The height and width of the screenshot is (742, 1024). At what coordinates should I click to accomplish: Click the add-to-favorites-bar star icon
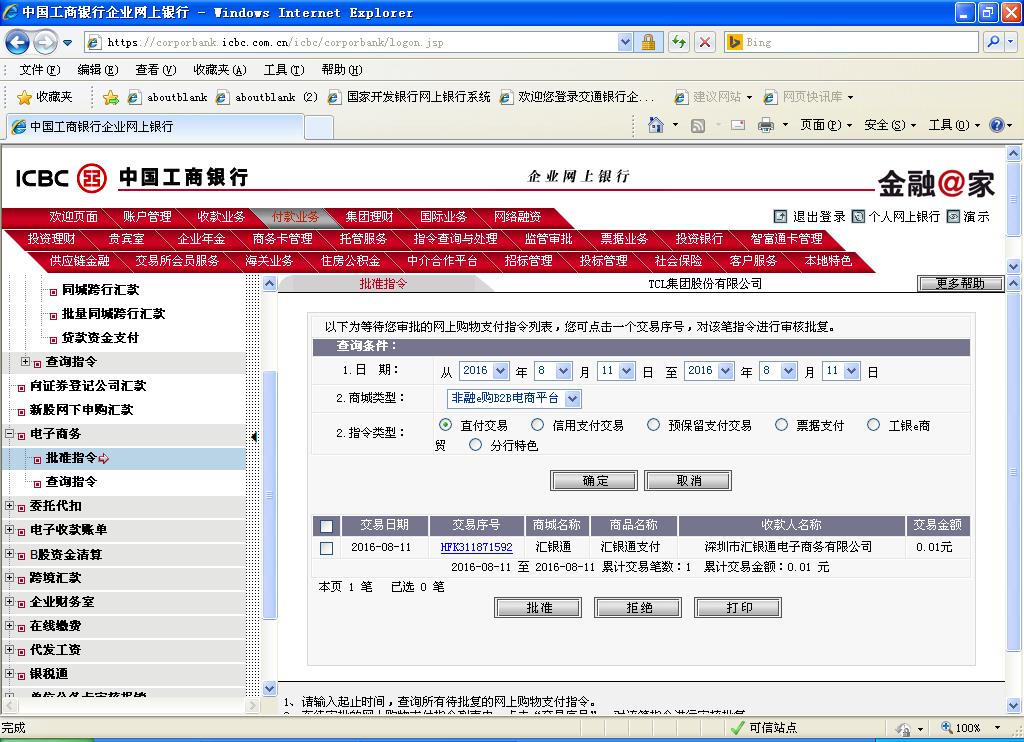click(111, 97)
